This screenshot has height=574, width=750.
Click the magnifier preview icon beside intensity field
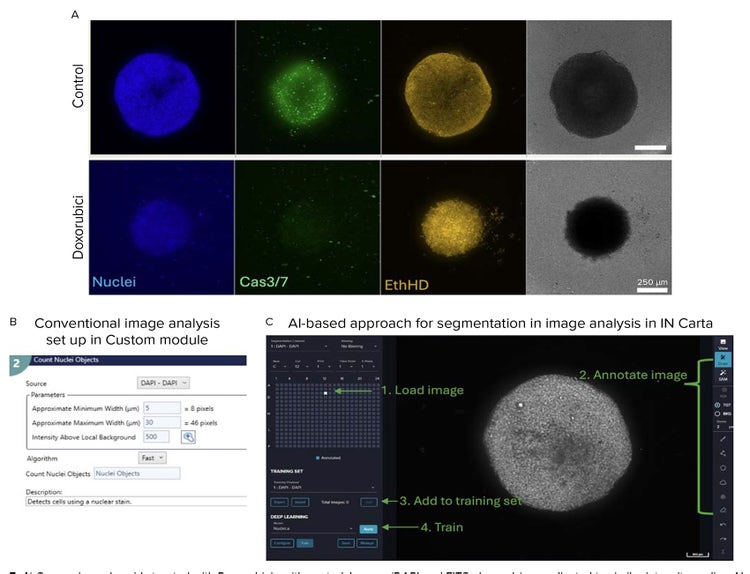pyautogui.click(x=188, y=437)
